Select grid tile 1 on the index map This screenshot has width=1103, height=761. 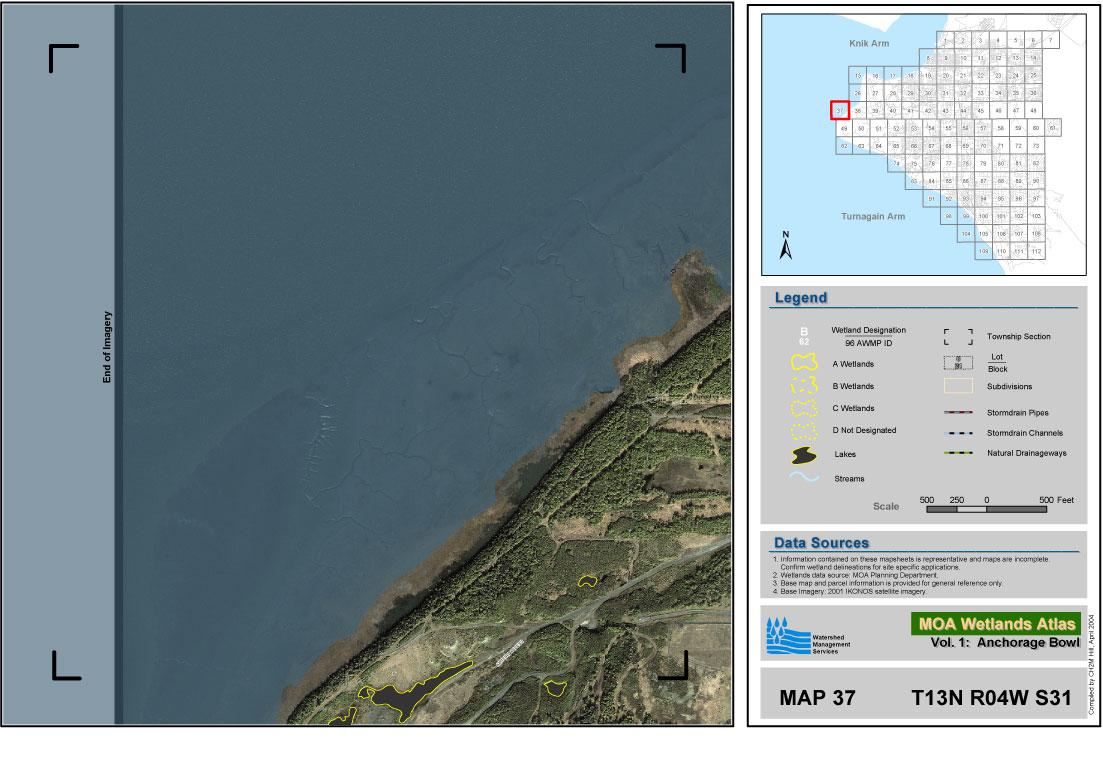click(x=945, y=41)
